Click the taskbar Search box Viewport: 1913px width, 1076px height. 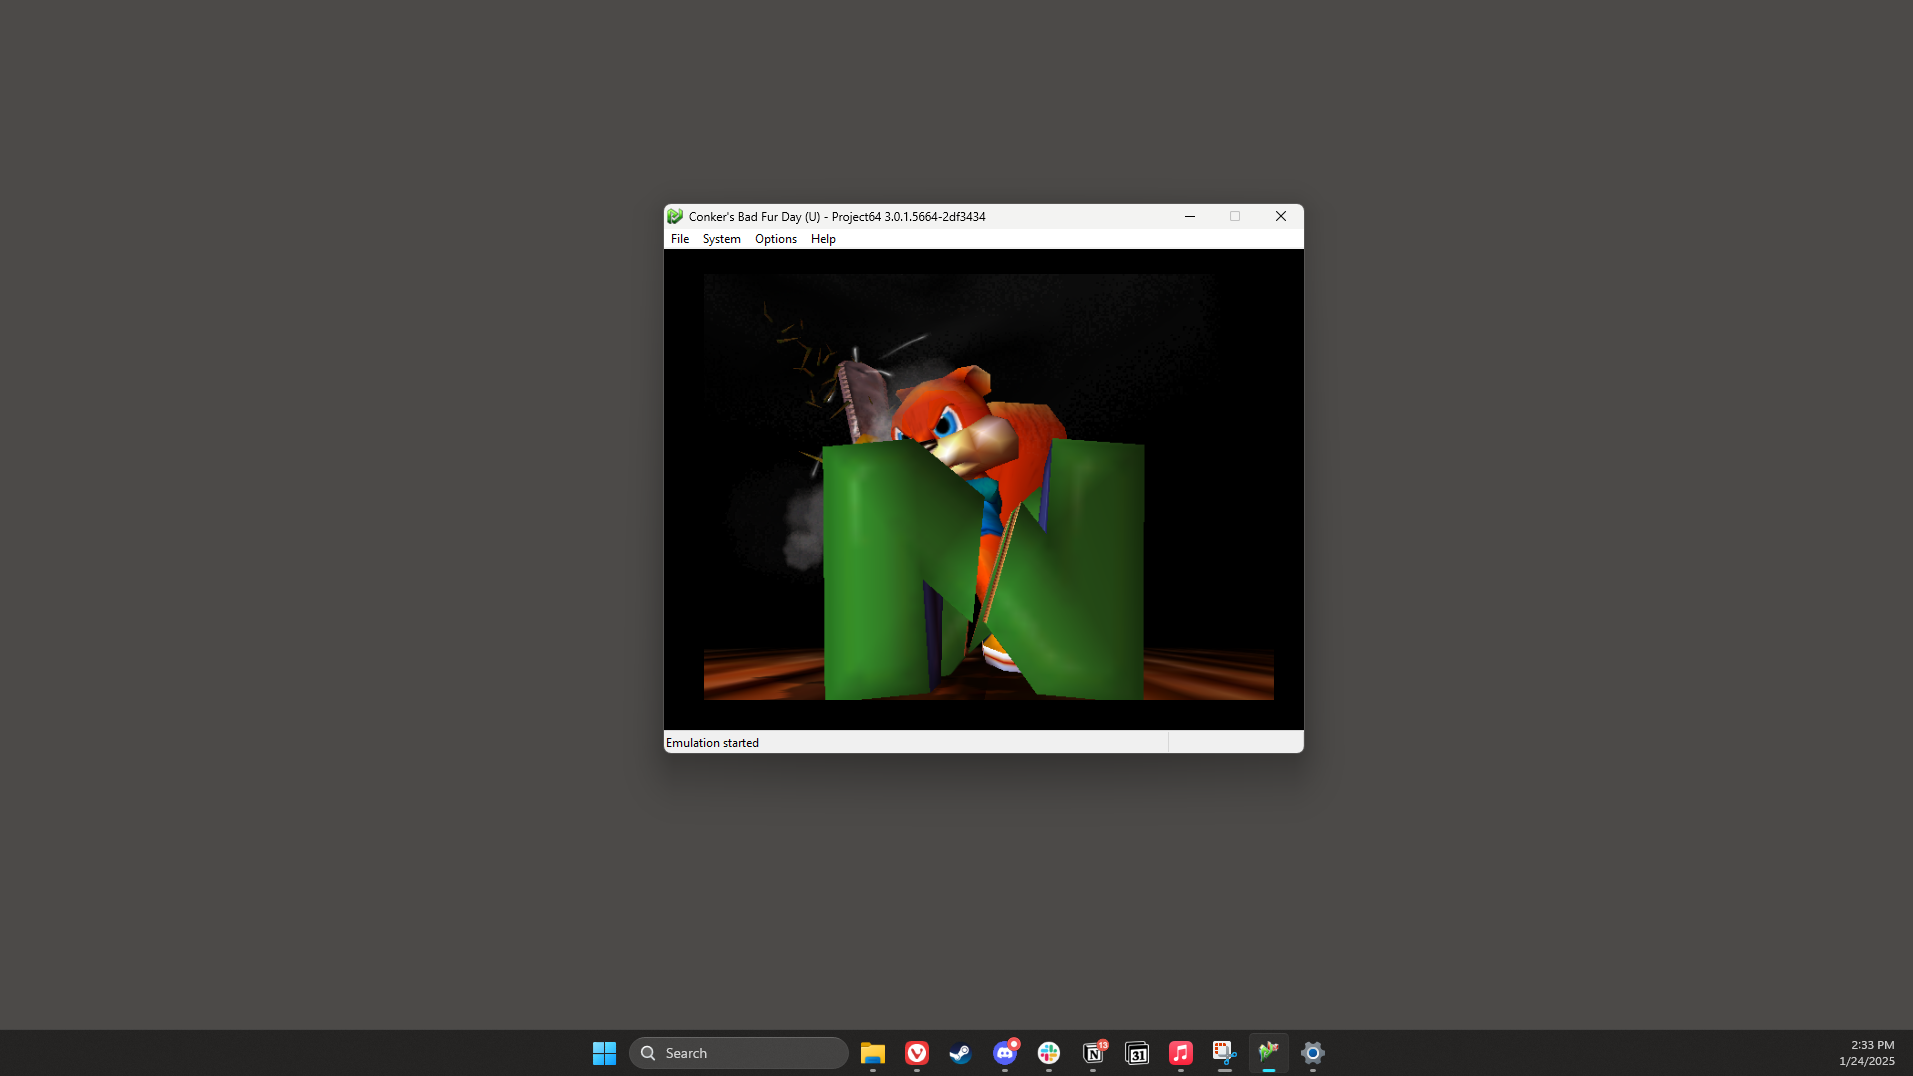739,1053
